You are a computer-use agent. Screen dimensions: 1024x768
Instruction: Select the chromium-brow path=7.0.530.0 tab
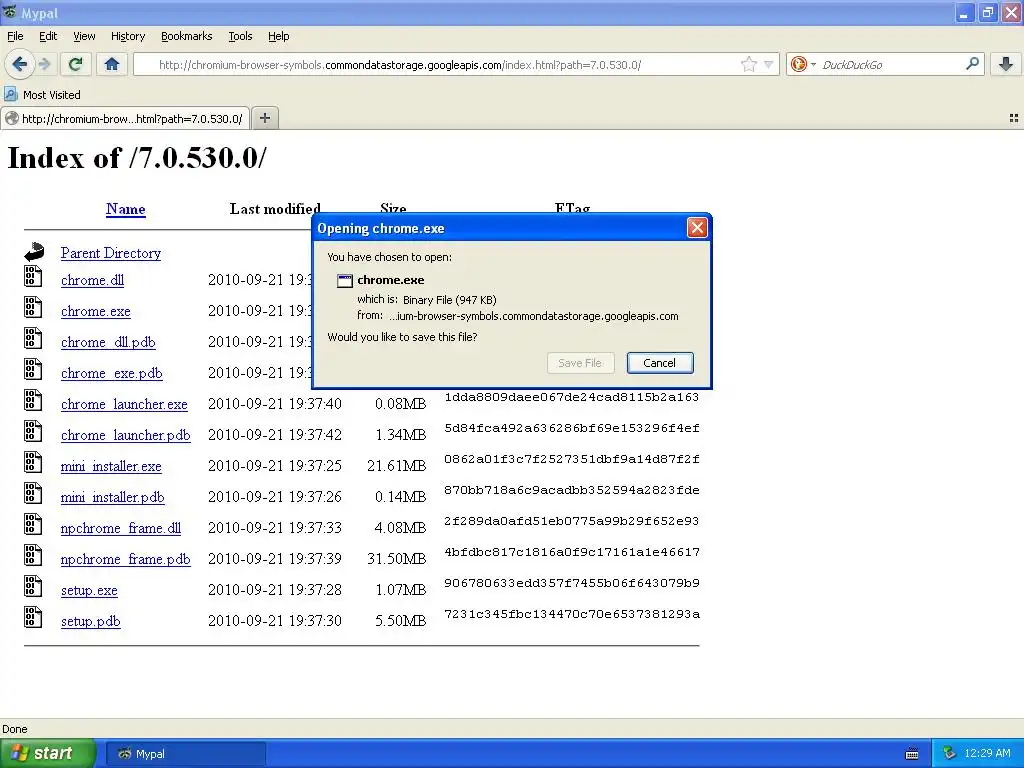coord(125,118)
